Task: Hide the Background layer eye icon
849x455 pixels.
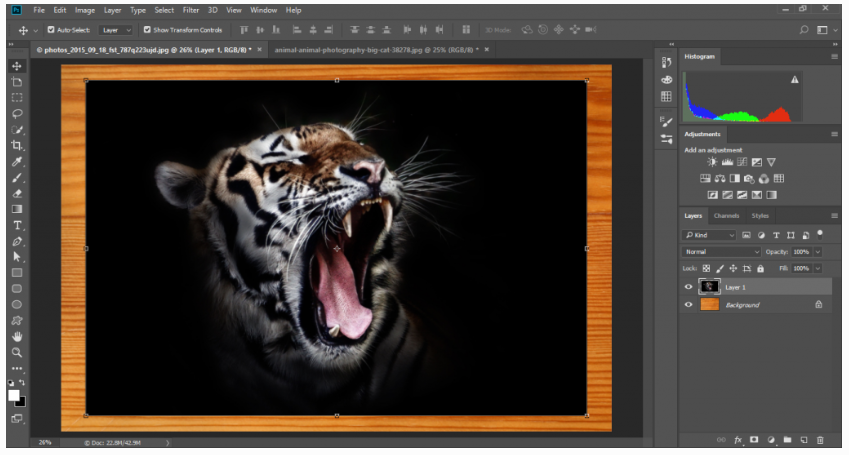Action: [x=688, y=305]
